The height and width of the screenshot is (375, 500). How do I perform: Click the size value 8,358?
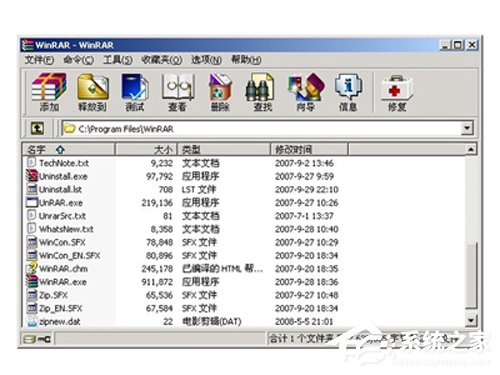point(162,229)
